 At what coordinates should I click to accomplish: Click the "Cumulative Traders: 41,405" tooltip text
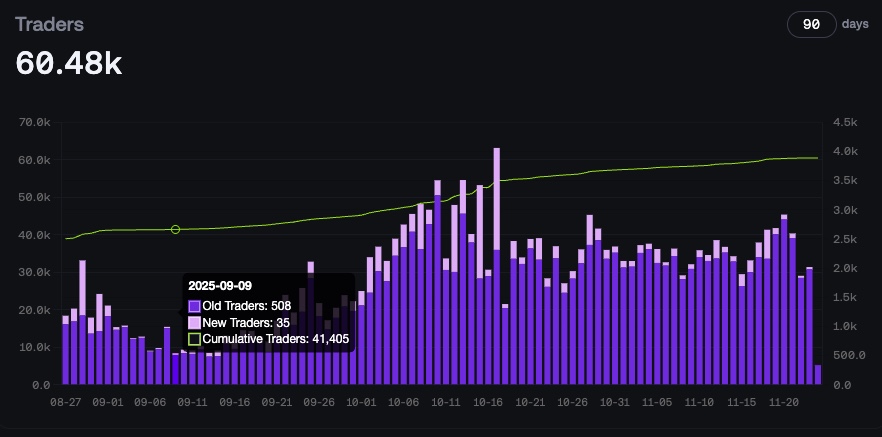275,340
